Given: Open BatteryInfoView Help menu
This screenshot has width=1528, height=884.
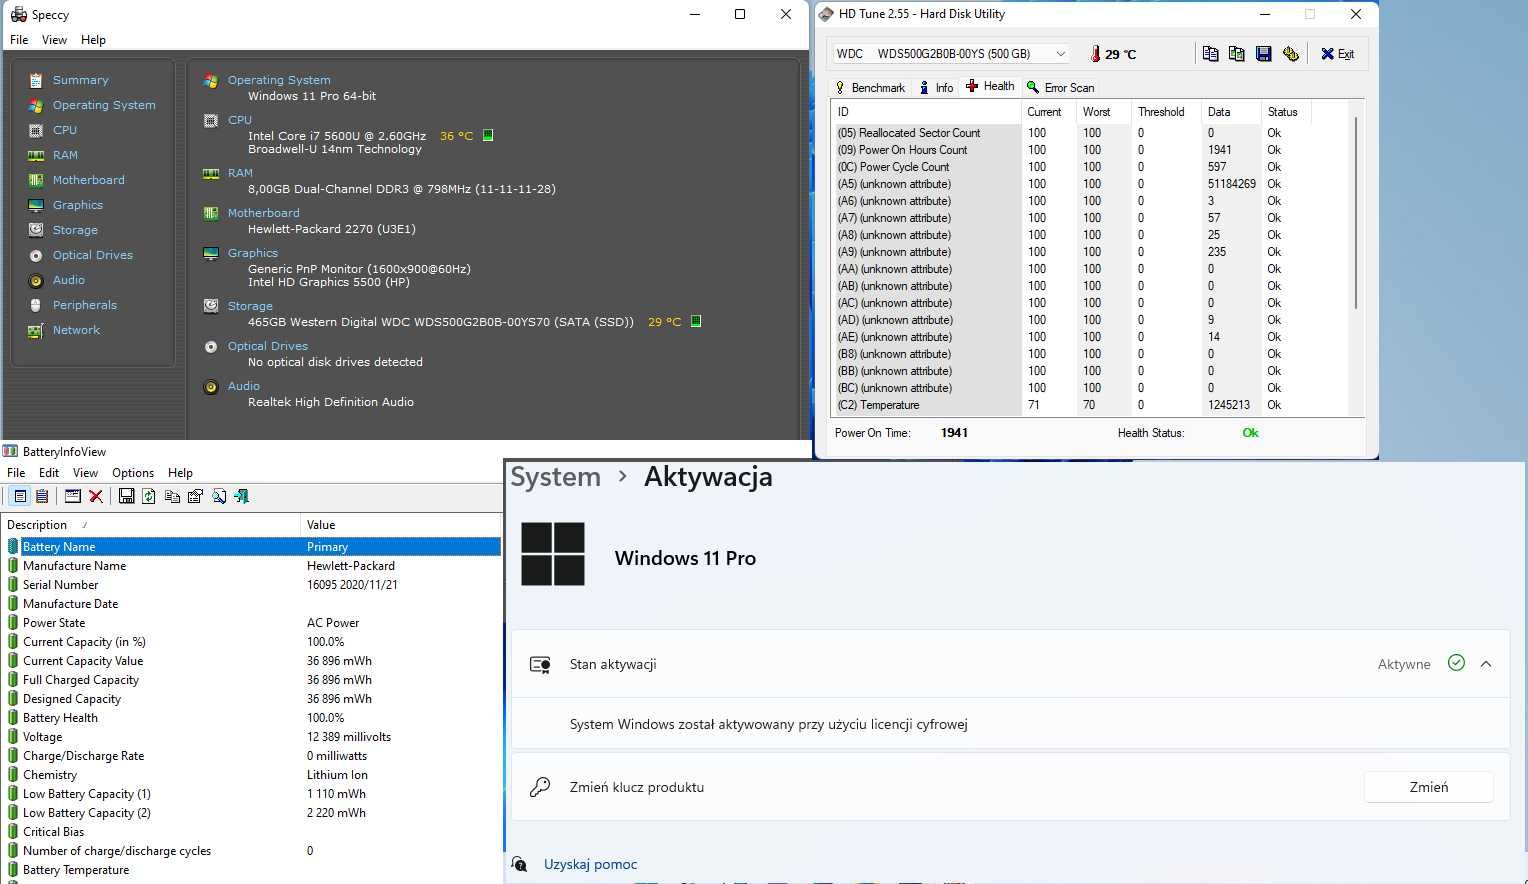Looking at the screenshot, I should coord(180,473).
